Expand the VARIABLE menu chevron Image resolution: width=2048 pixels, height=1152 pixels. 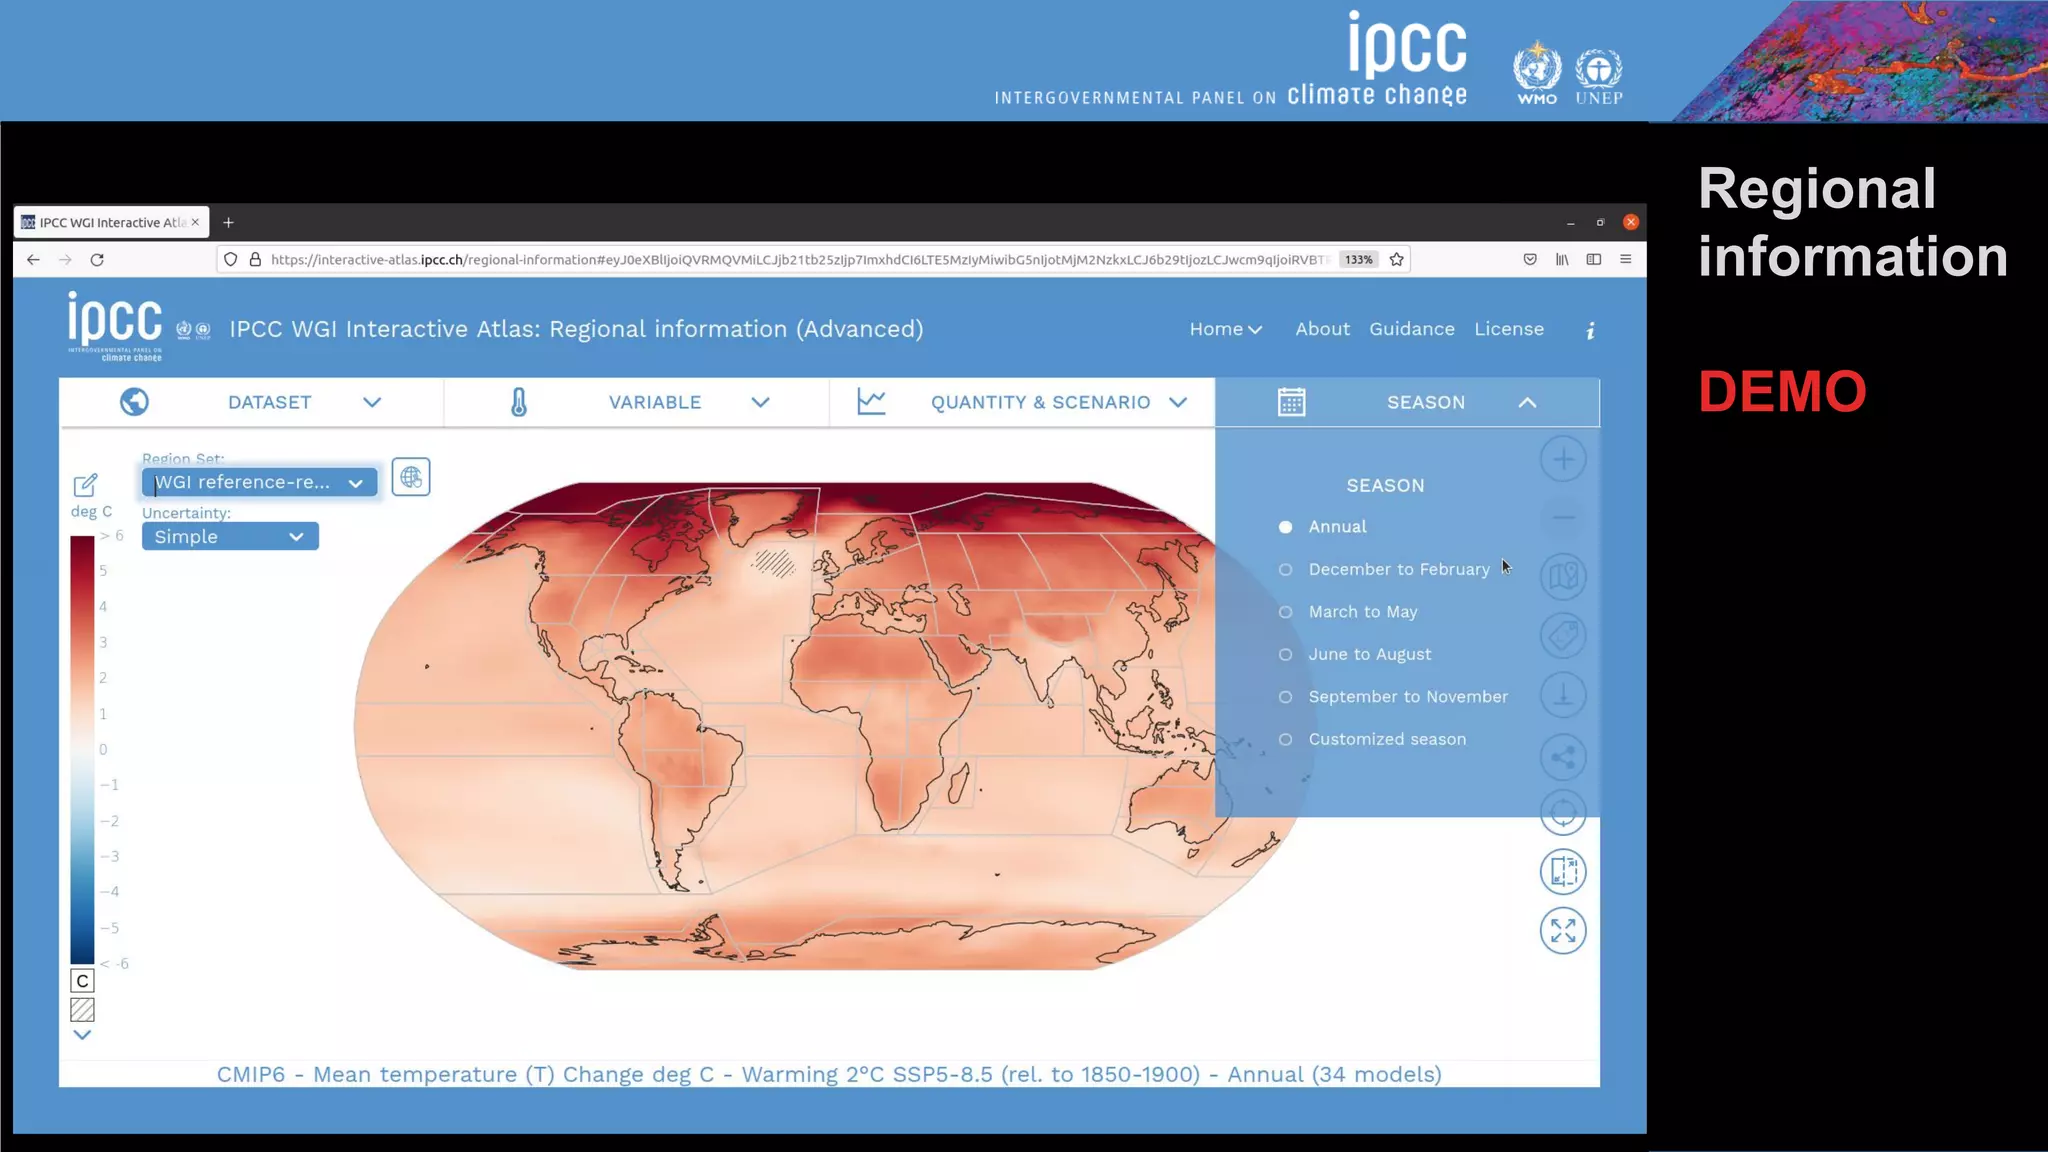(760, 402)
